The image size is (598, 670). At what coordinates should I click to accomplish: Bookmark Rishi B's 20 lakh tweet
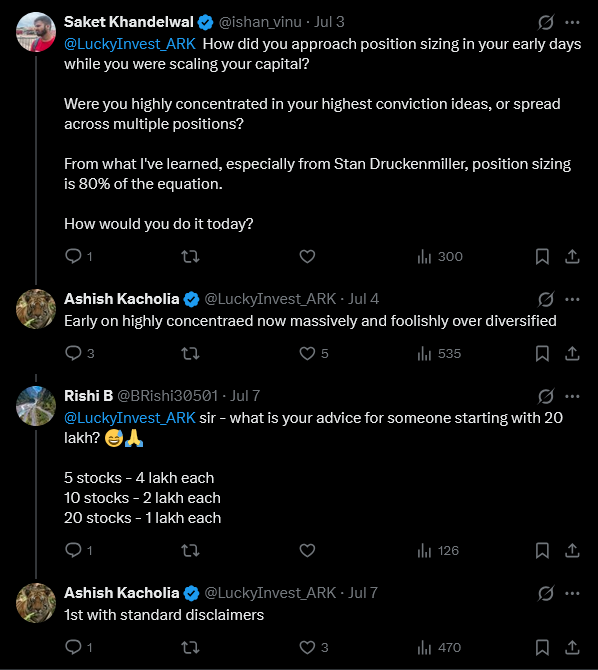(x=542, y=550)
